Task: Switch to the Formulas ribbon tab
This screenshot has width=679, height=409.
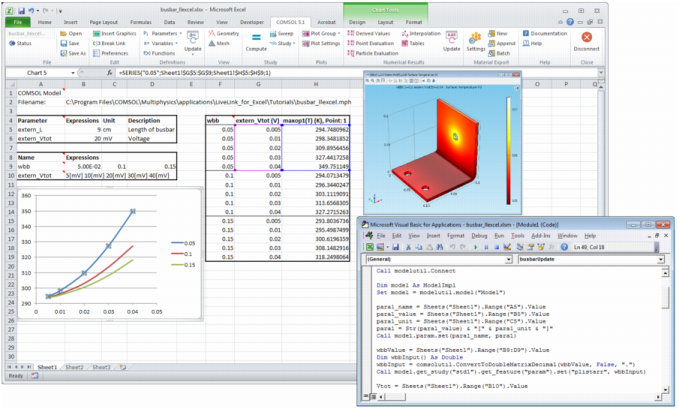Action: tap(141, 22)
